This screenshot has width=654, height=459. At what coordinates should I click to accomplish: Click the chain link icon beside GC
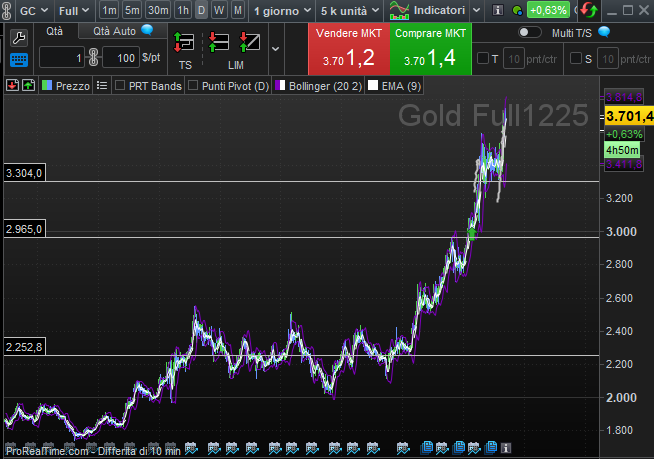(x=6, y=10)
